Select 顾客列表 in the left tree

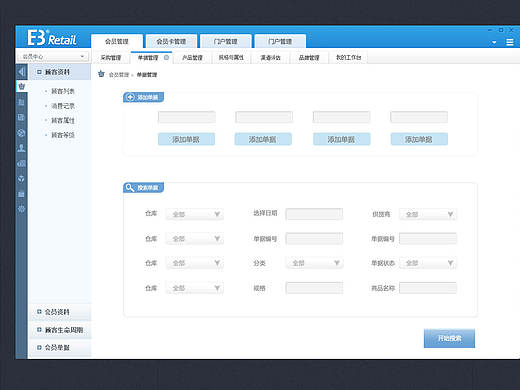63,91
